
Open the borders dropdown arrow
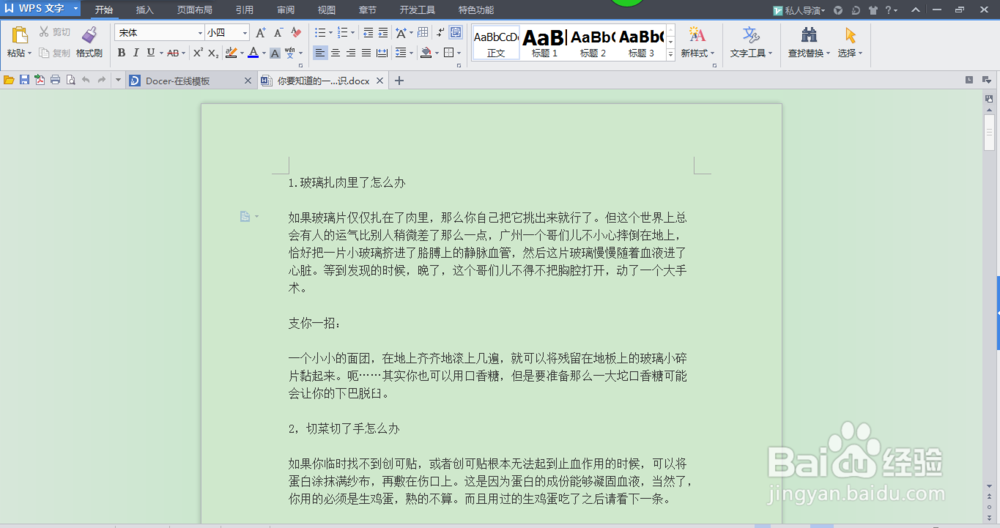point(459,53)
